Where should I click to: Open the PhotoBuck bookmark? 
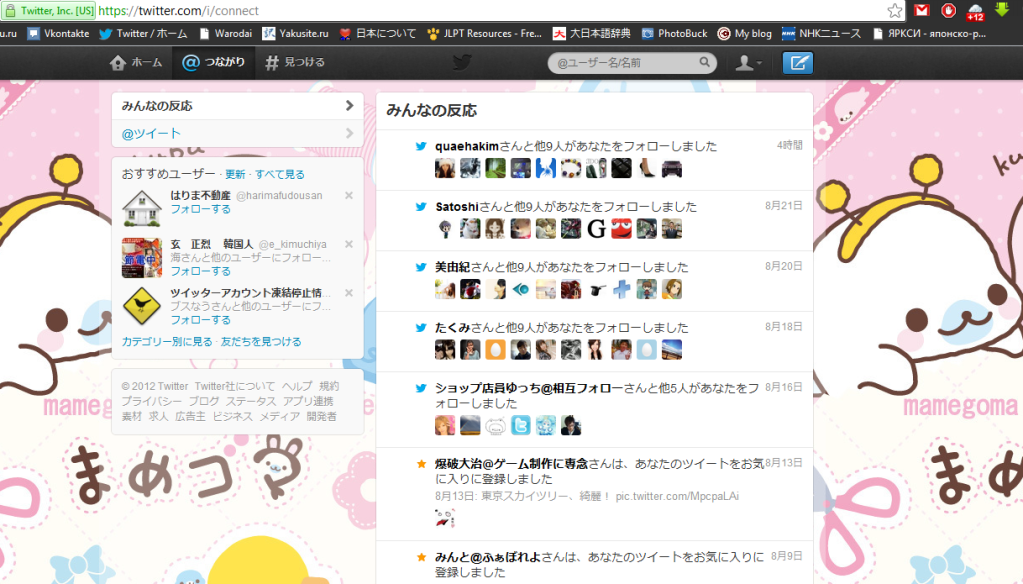[675, 33]
